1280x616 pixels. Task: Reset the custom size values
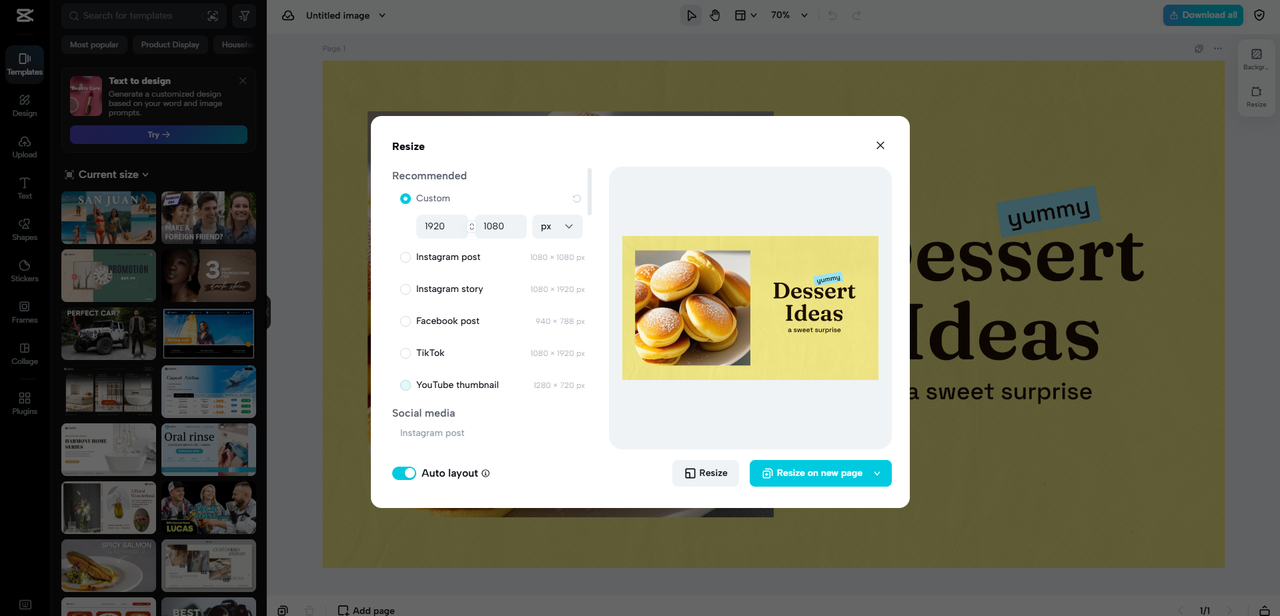point(577,198)
